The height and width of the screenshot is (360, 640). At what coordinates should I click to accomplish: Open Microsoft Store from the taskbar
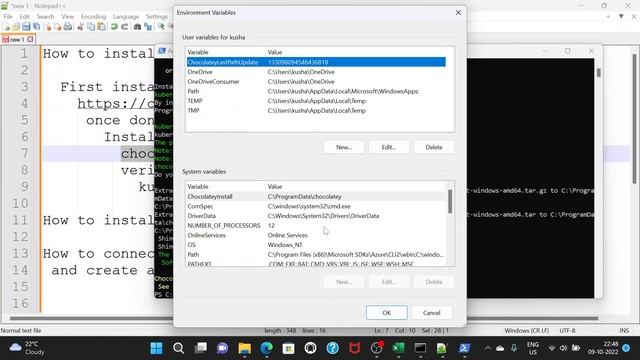289,348
